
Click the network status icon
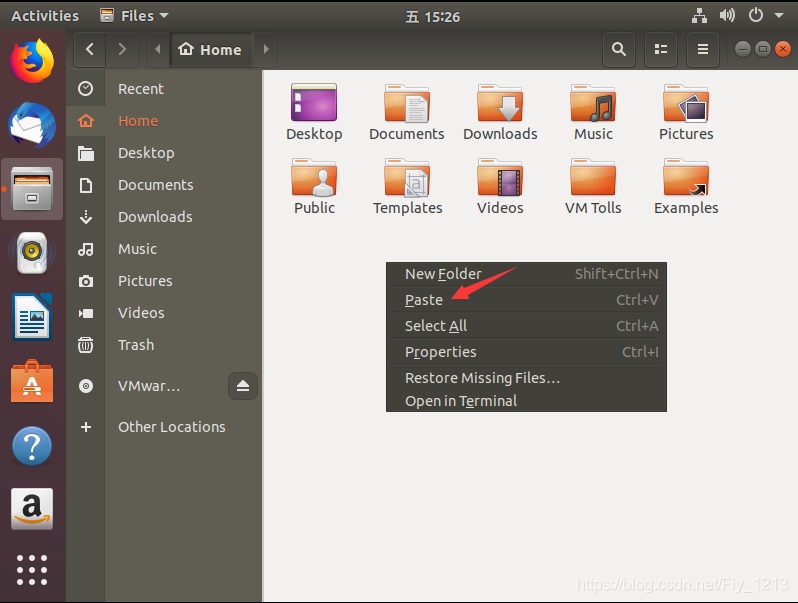tap(699, 16)
